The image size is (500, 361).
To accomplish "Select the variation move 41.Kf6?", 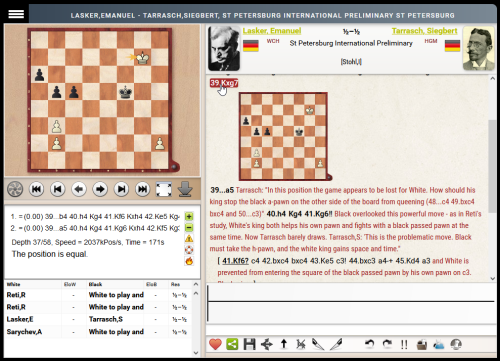I will coord(235,261).
